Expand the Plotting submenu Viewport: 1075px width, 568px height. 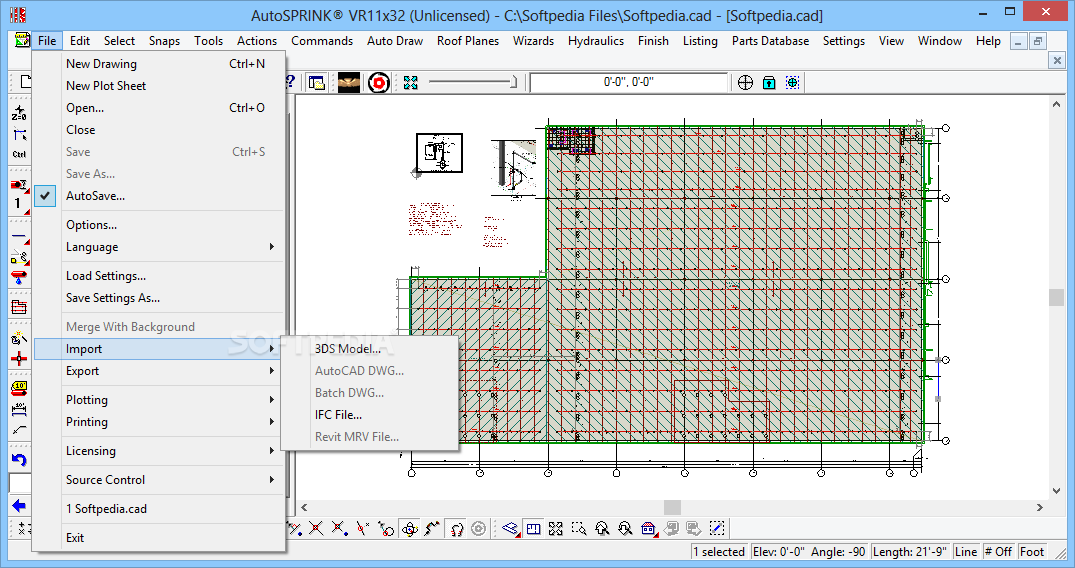click(158, 399)
